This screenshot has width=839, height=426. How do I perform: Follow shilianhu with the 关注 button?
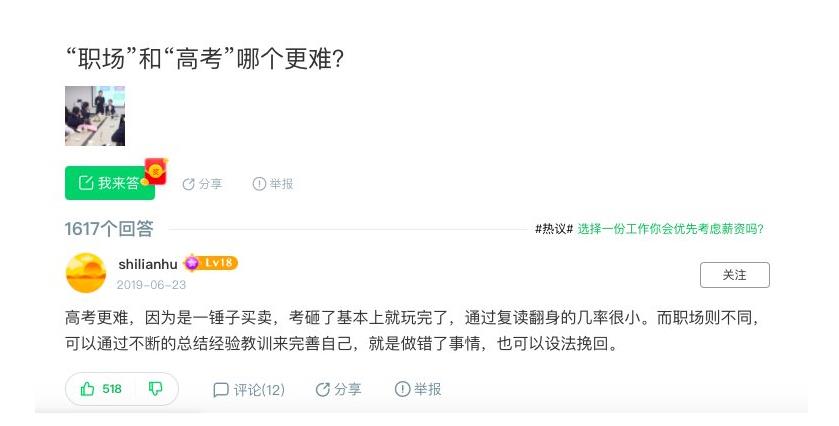point(734,274)
